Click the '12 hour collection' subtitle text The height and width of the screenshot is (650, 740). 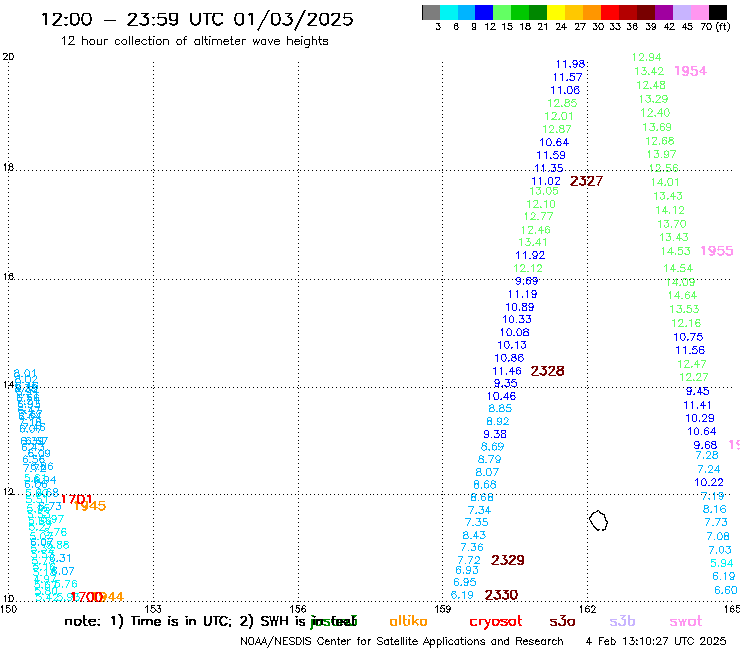(x=194, y=41)
